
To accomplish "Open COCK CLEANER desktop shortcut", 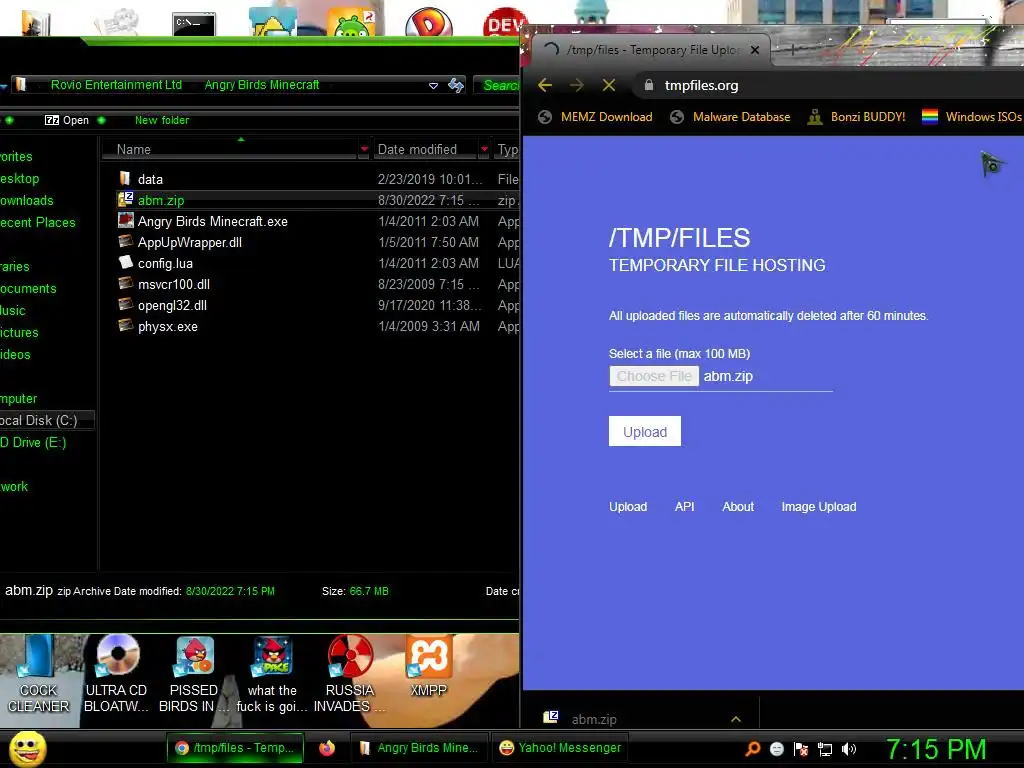I will coord(38,675).
